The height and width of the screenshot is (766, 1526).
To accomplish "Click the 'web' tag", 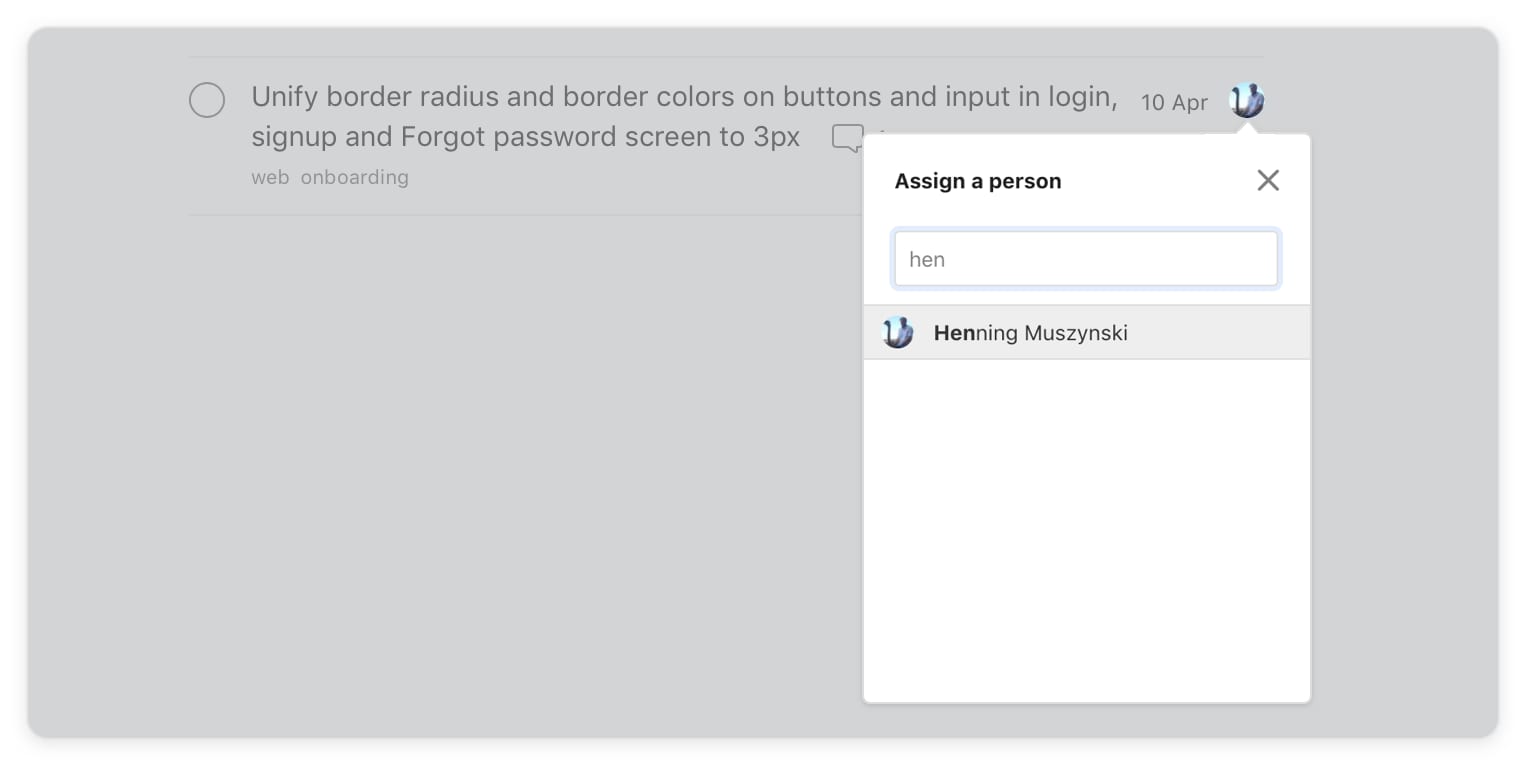I will tap(271, 177).
